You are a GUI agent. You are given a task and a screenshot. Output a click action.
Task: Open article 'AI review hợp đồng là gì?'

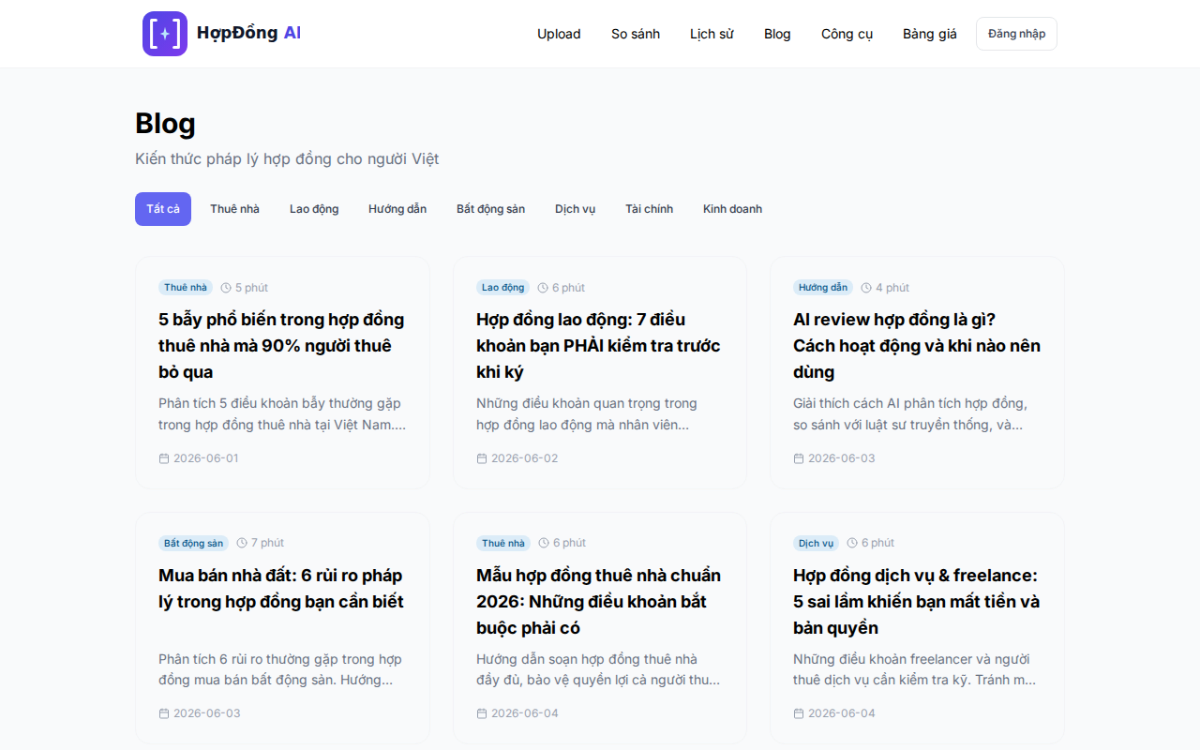pos(916,346)
